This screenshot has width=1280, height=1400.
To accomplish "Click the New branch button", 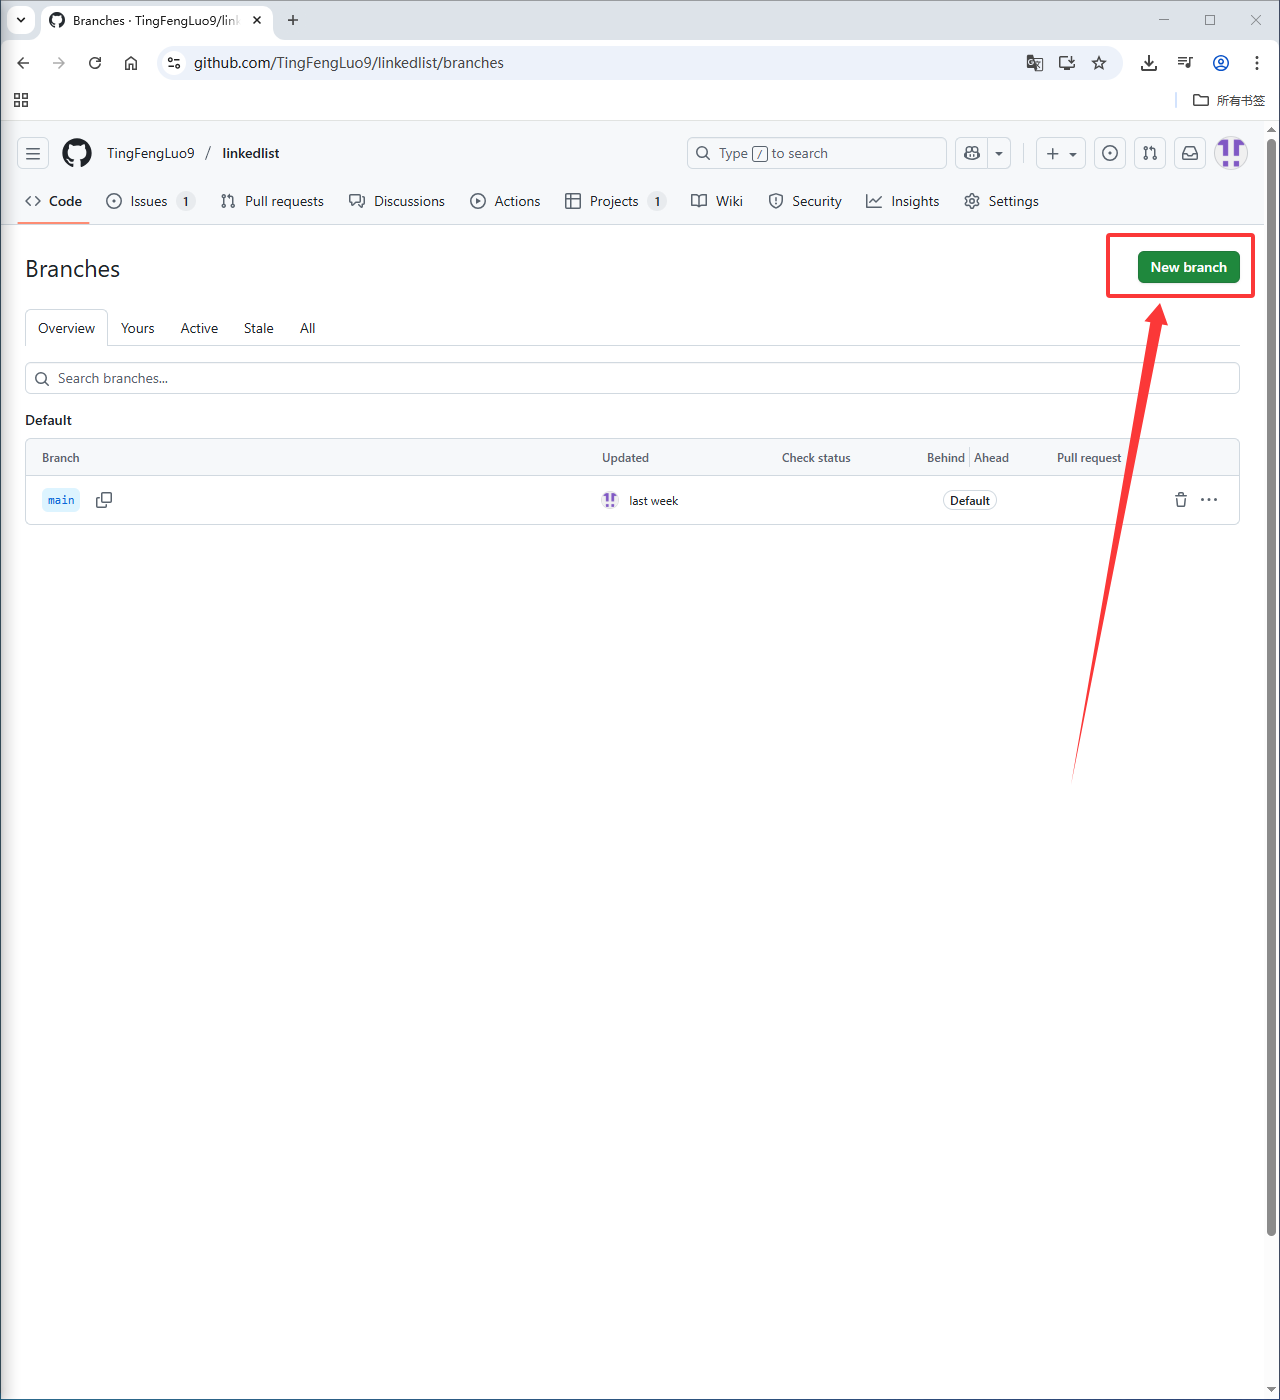I will pyautogui.click(x=1188, y=267).
